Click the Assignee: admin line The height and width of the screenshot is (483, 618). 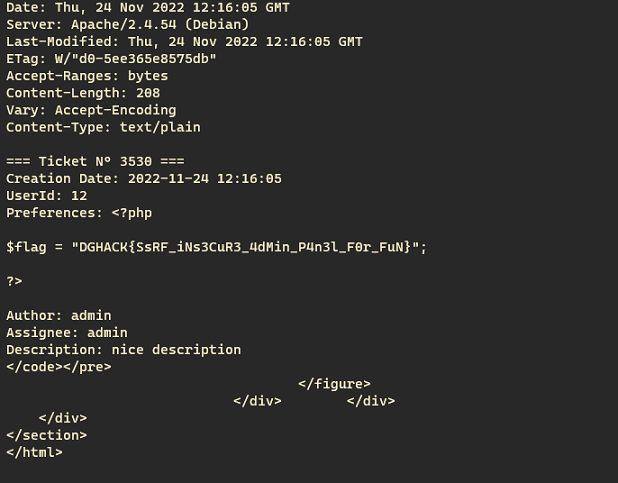pyautogui.click(x=67, y=333)
